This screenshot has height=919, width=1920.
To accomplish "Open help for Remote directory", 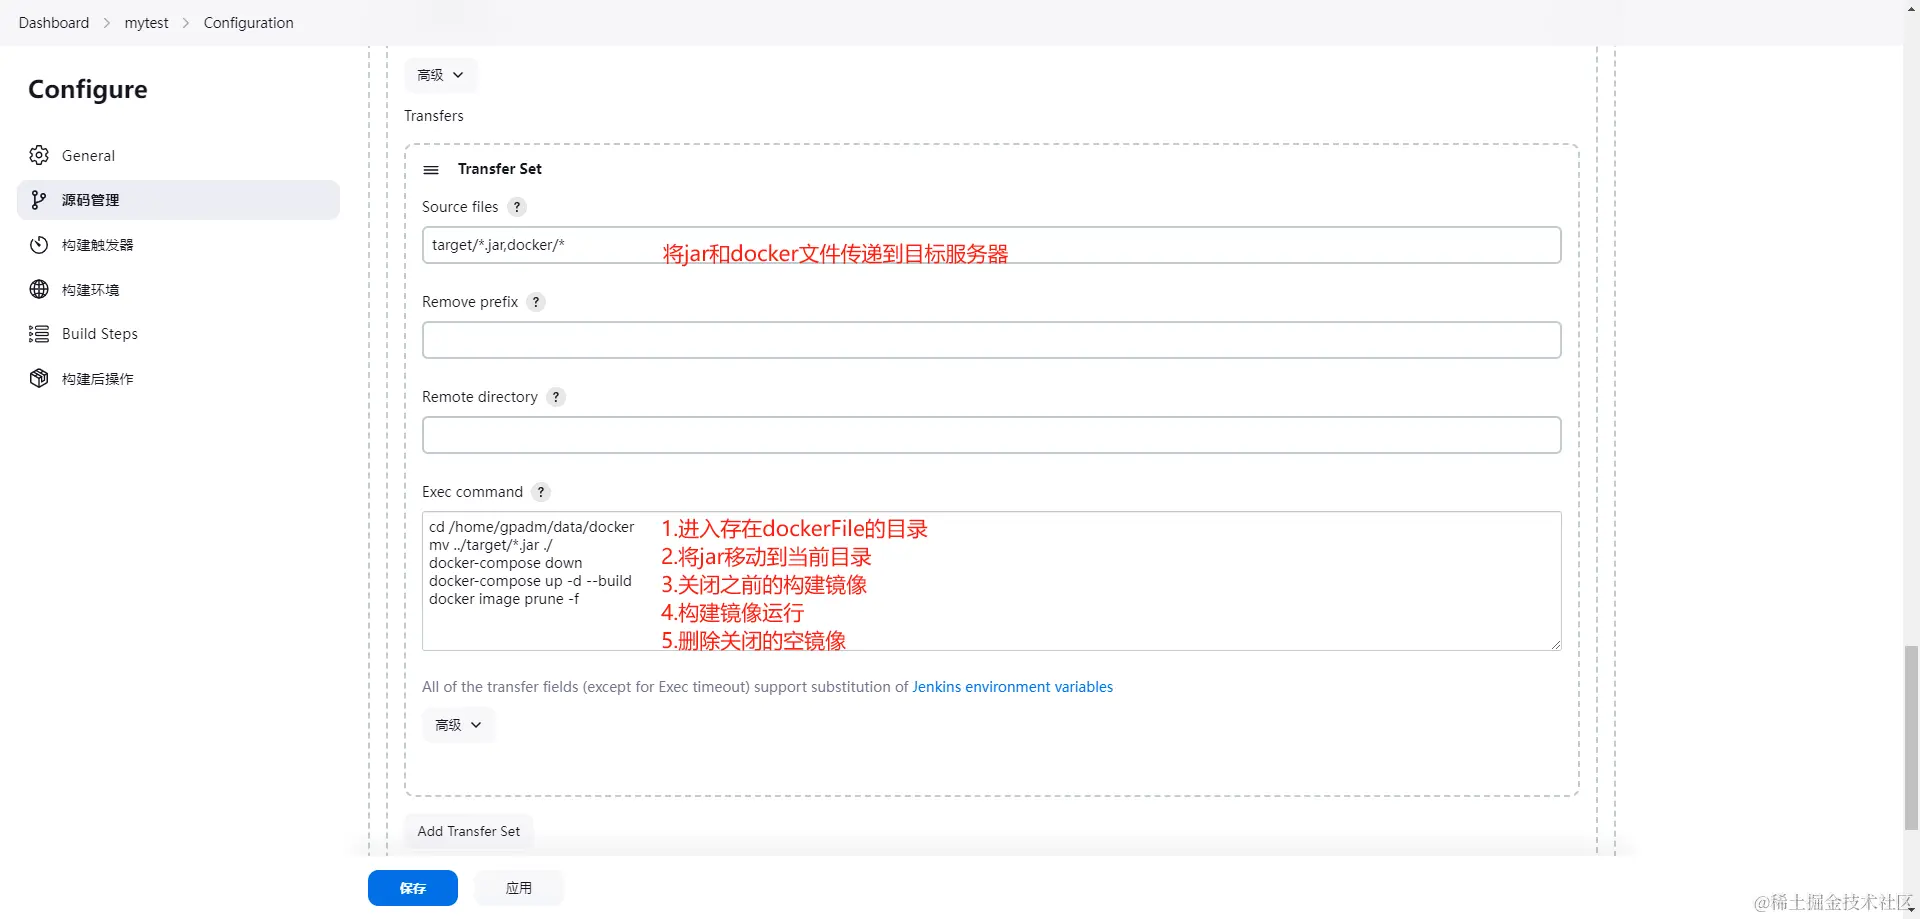I will pyautogui.click(x=556, y=397).
